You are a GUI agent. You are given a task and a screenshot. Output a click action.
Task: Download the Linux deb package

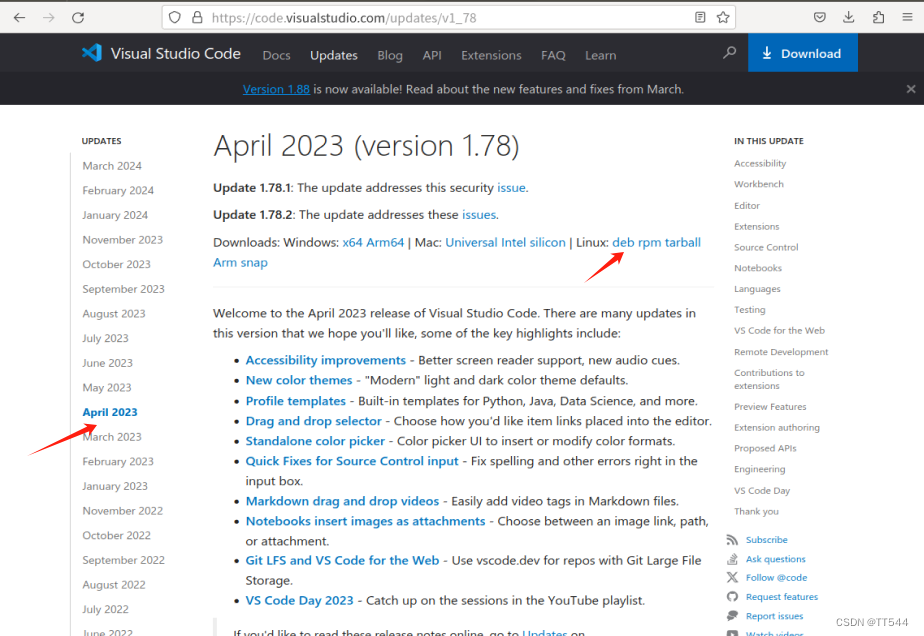623,242
